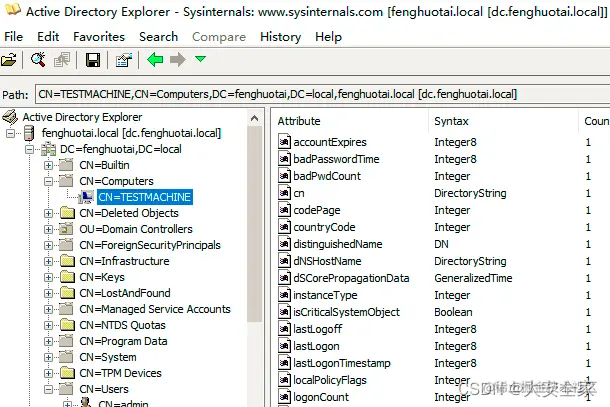
Task: Click the distinguishedName attribute icon
Action: point(284,244)
